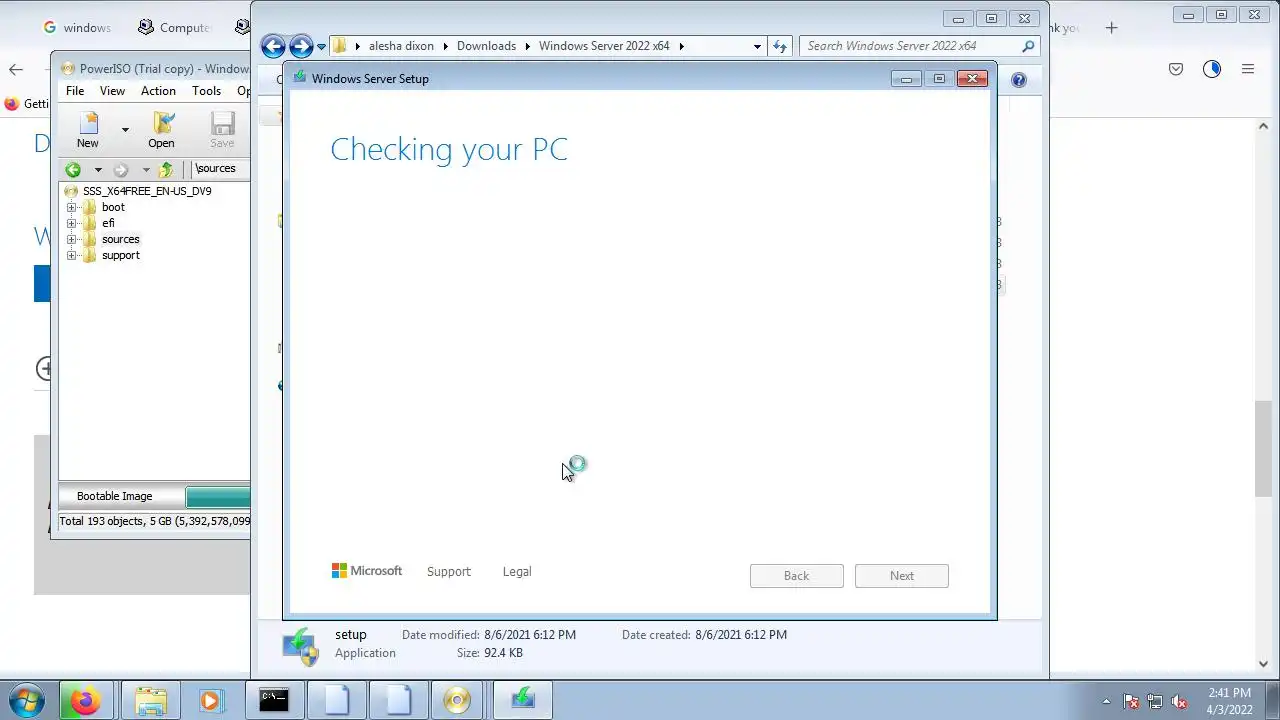Click Firefox Pocket save icon
This screenshot has height=720, width=1280.
[x=1176, y=69]
